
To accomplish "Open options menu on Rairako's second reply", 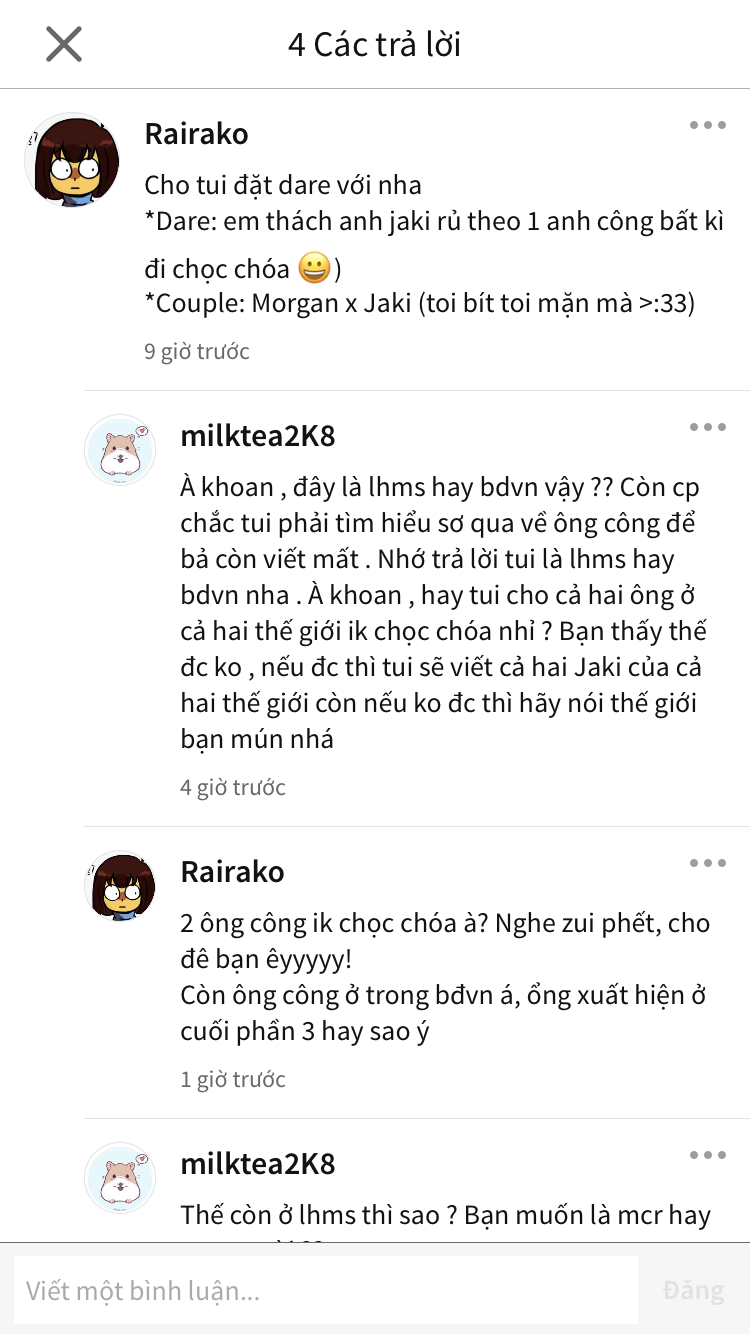I will (x=707, y=863).
